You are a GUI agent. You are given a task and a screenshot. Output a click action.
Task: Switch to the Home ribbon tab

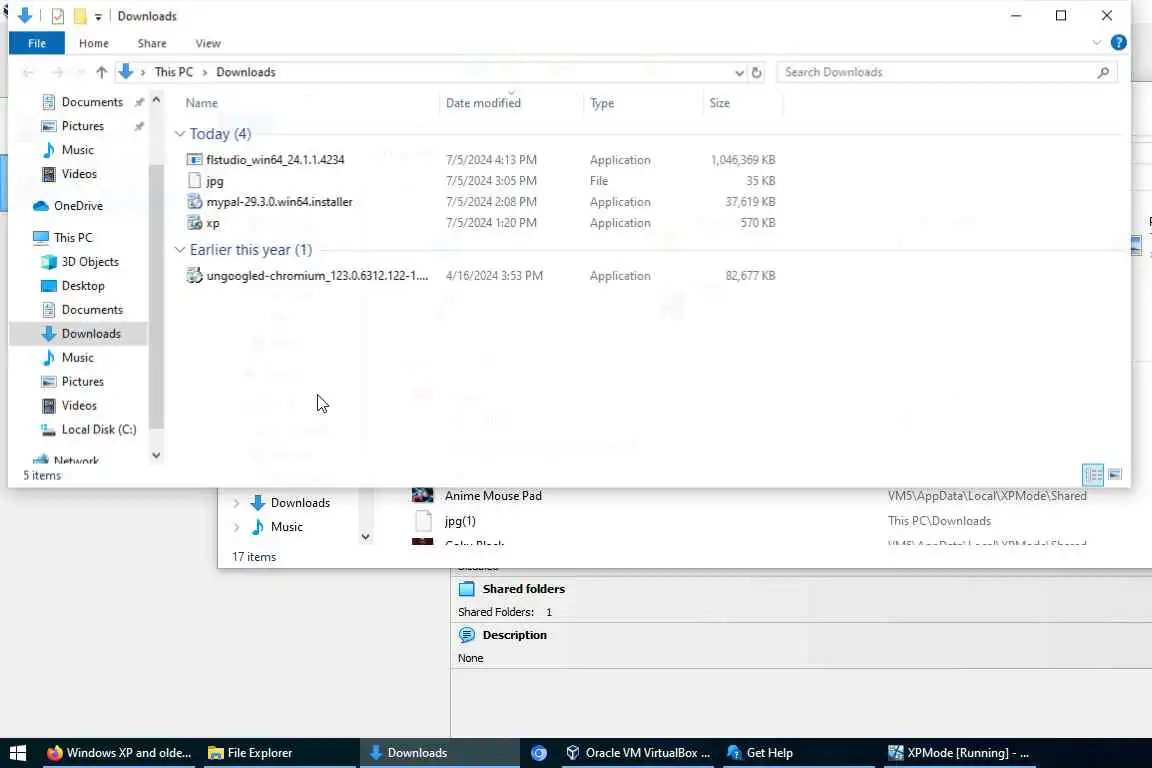[94, 43]
